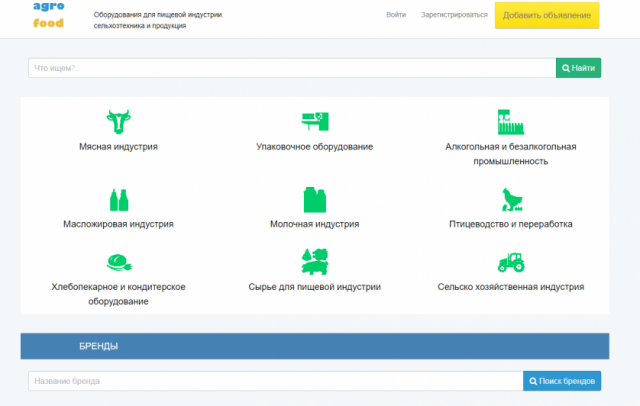
Task: Open Мясная индустрия category link
Action: (x=118, y=147)
